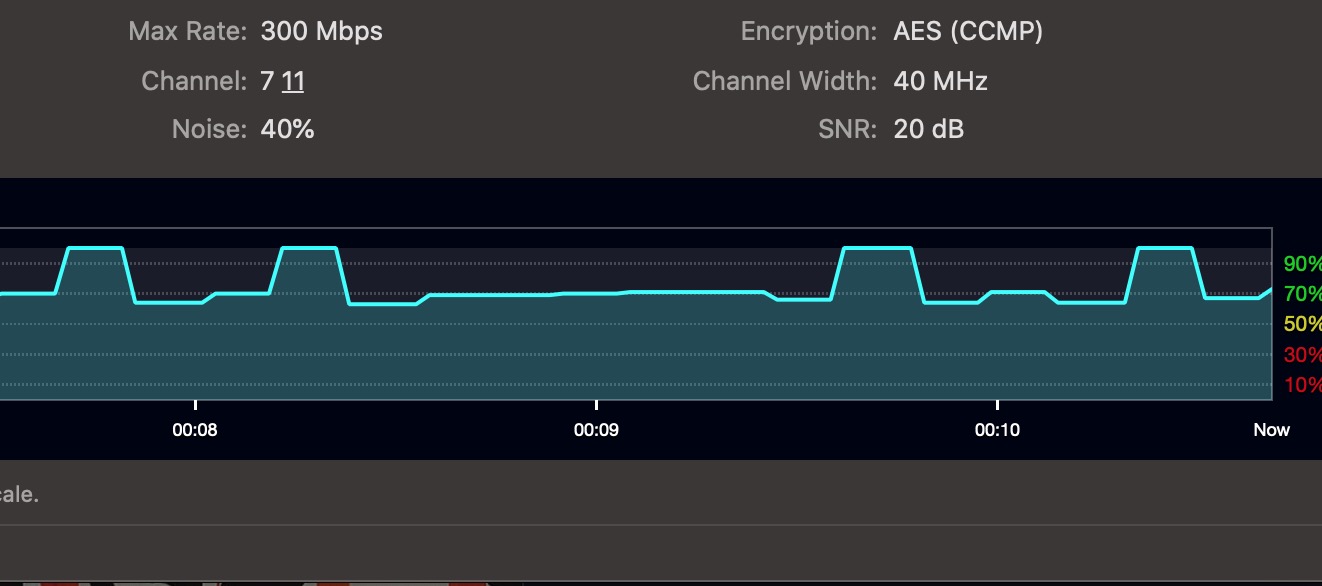Click the underlined channel 11 value
This screenshot has height=586, width=1322.
point(293,81)
